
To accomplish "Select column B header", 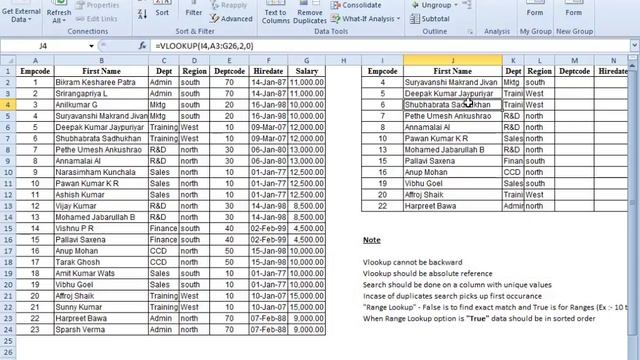I will pos(101,60).
